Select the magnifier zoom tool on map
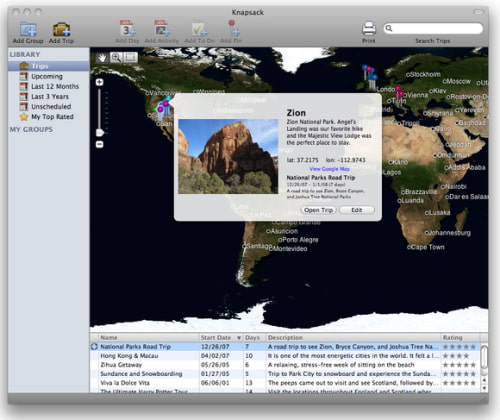 [116, 58]
